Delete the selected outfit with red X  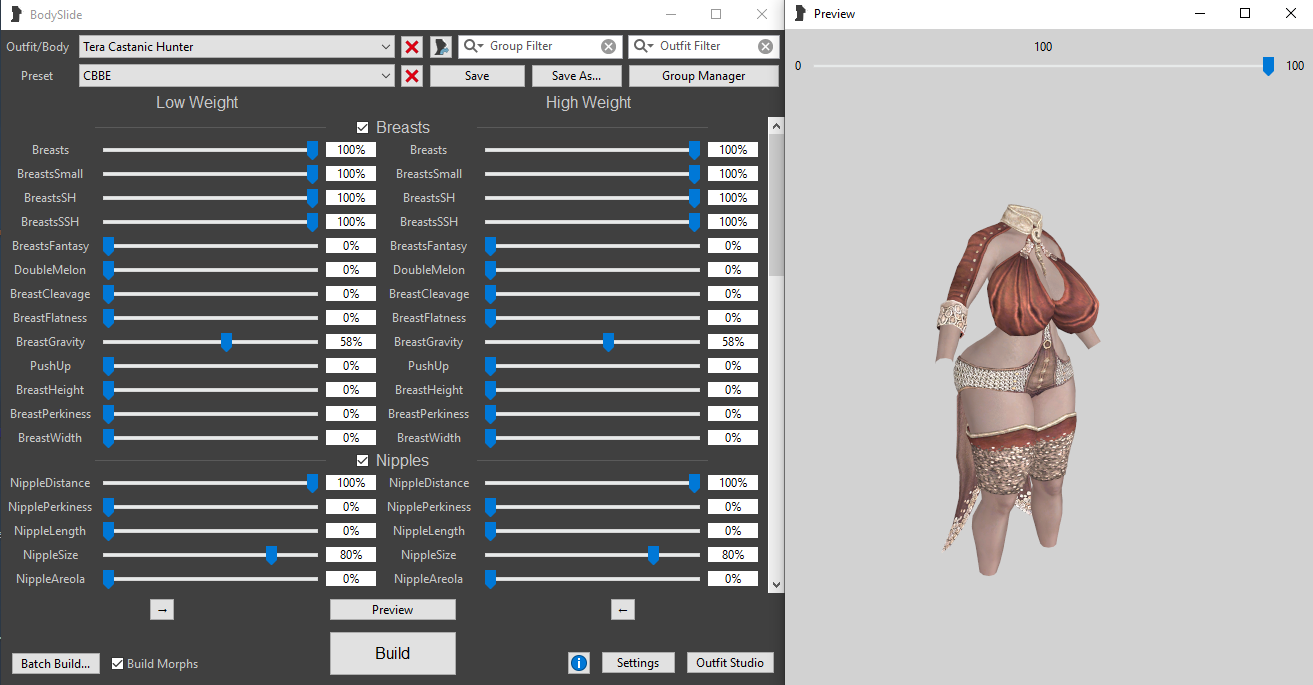tap(412, 47)
